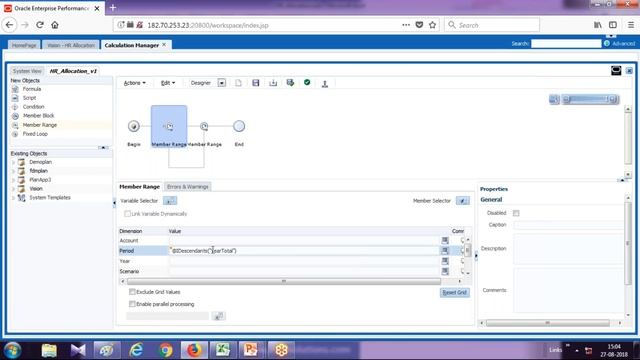Image resolution: width=640 pixels, height=360 pixels.
Task: Check the Disabled property checkbox
Action: (516, 213)
